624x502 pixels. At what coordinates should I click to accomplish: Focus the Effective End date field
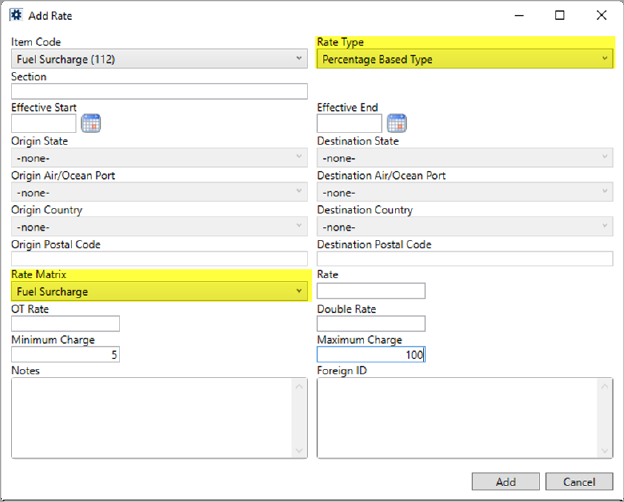click(349, 124)
